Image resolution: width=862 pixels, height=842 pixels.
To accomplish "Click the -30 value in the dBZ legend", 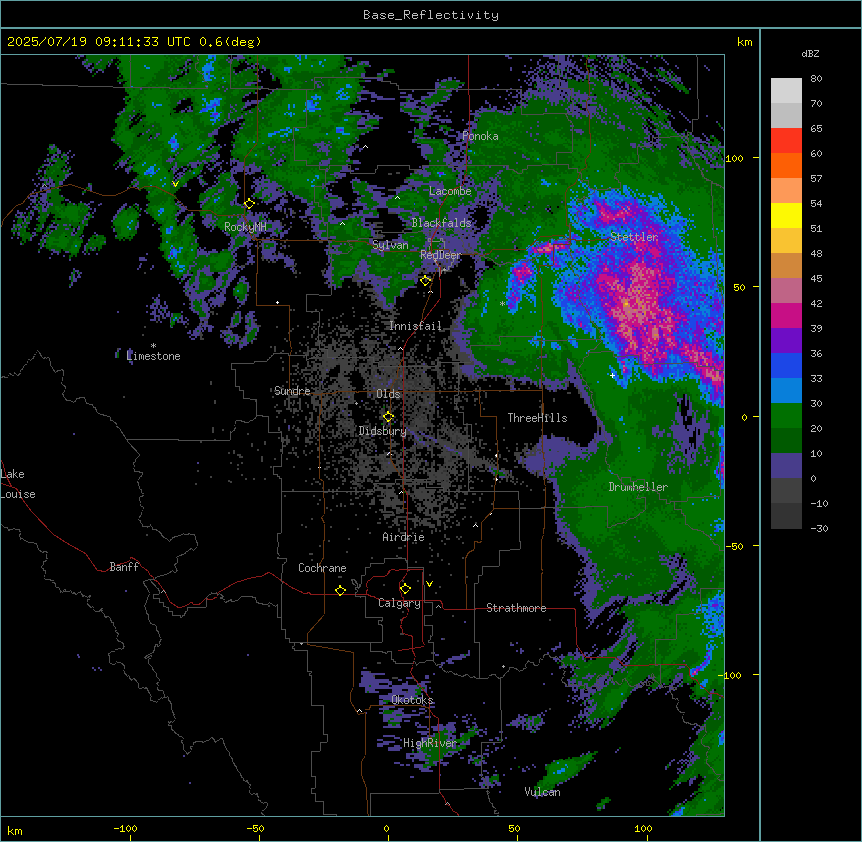I will point(819,528).
